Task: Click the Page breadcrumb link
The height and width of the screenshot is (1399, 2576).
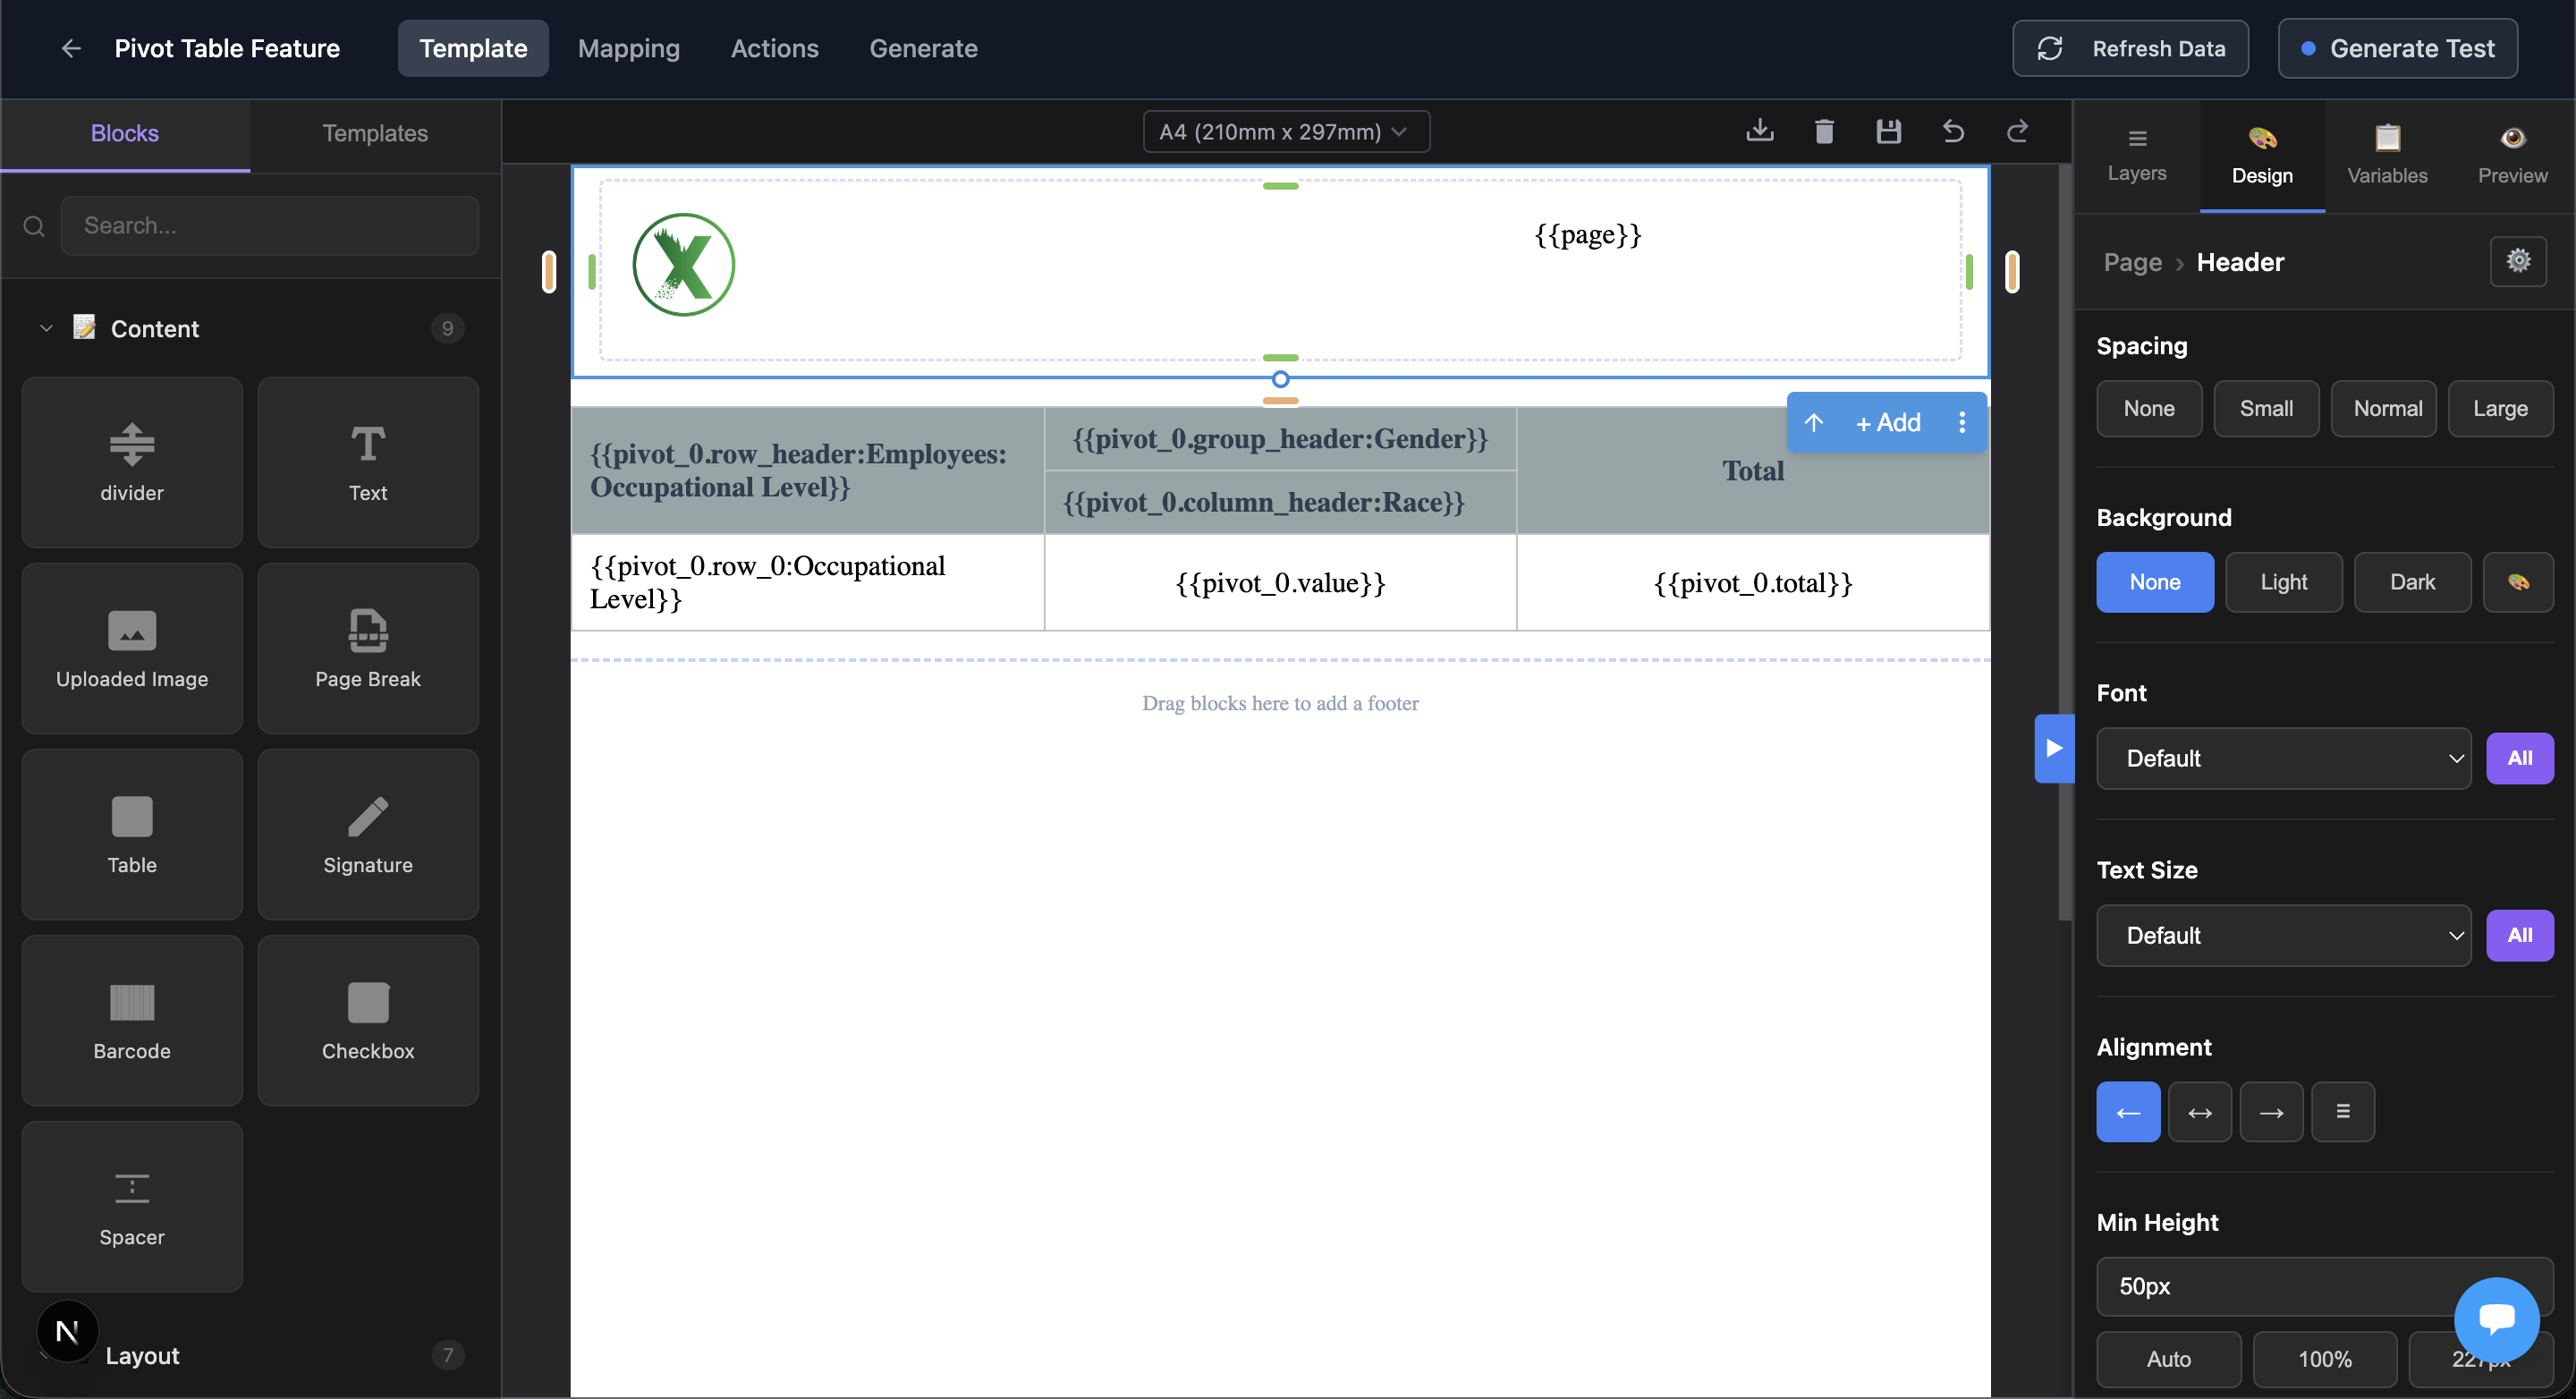Action: [2133, 262]
